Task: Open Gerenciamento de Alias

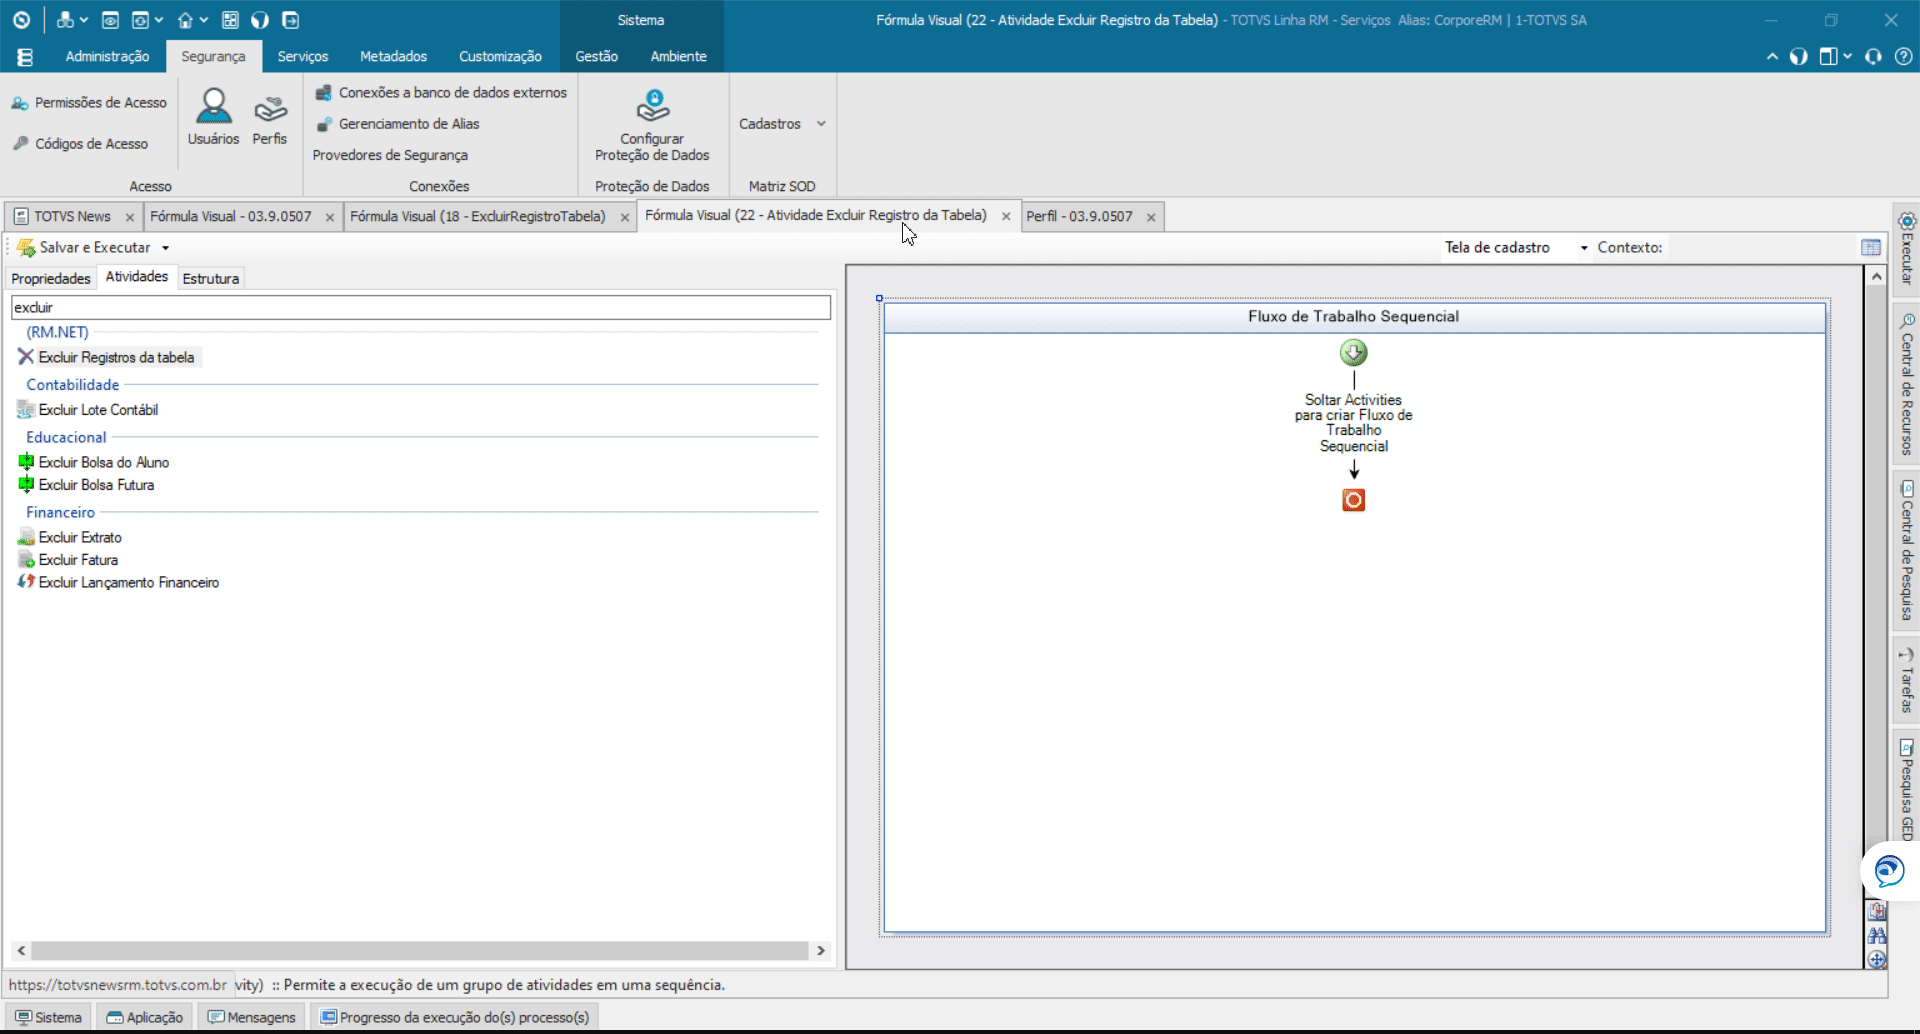Action: click(x=397, y=124)
